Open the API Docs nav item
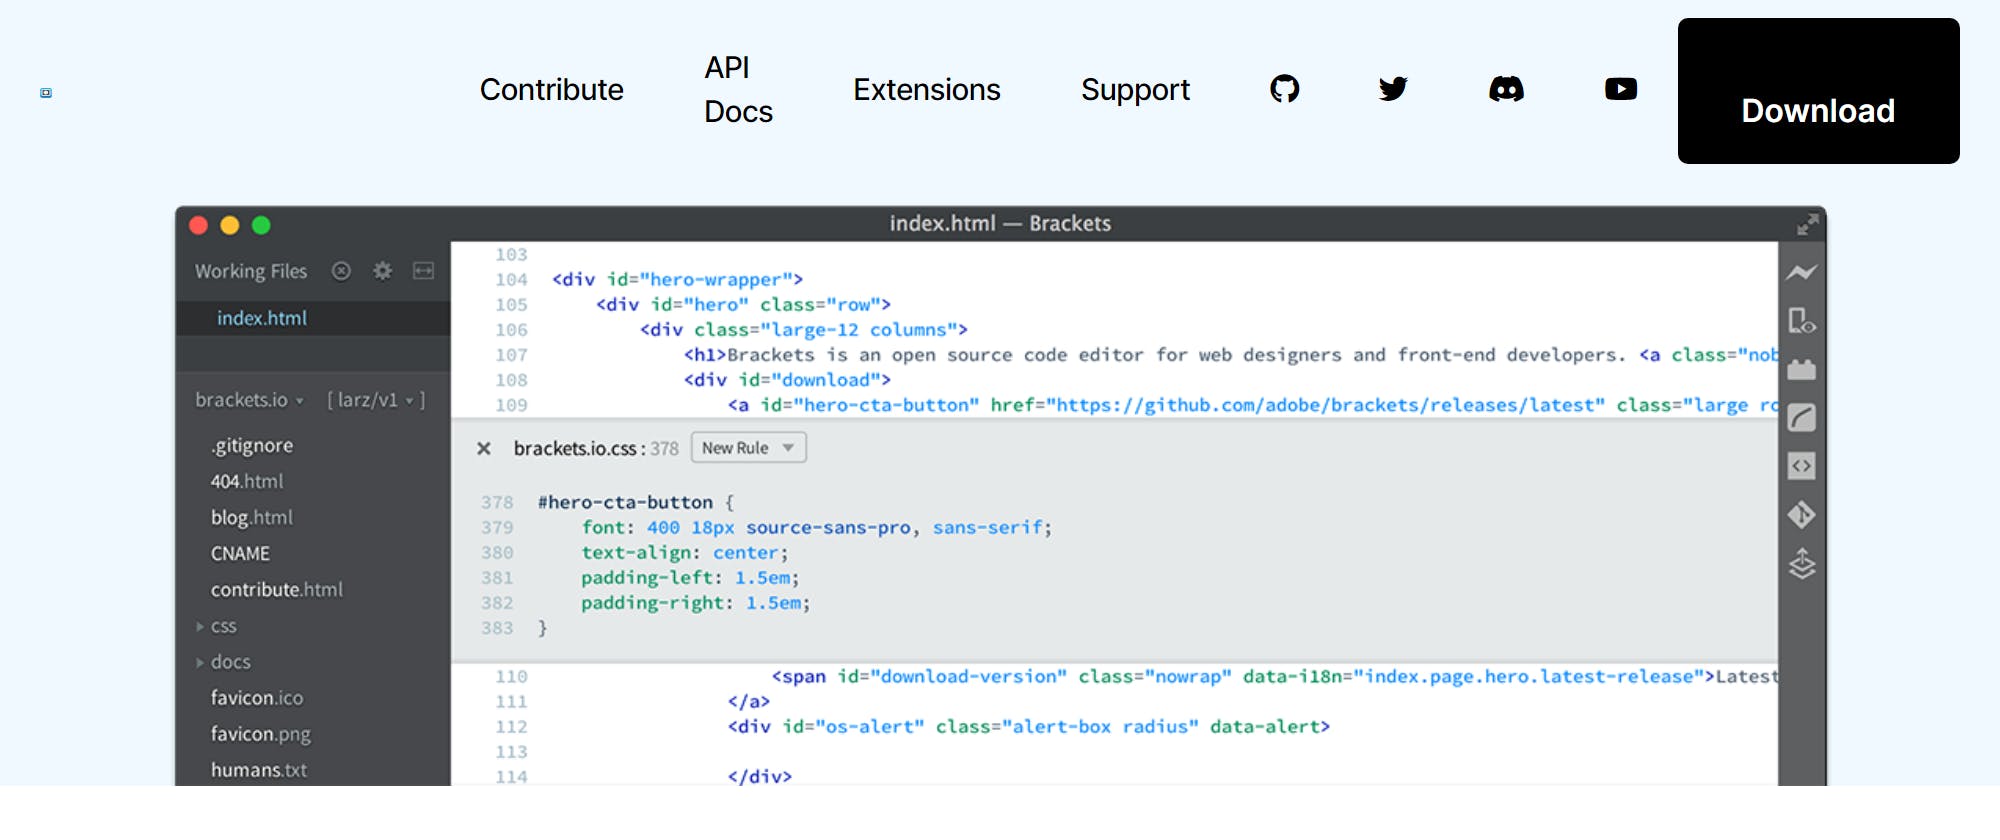The width and height of the screenshot is (2000, 840). pos(738,89)
